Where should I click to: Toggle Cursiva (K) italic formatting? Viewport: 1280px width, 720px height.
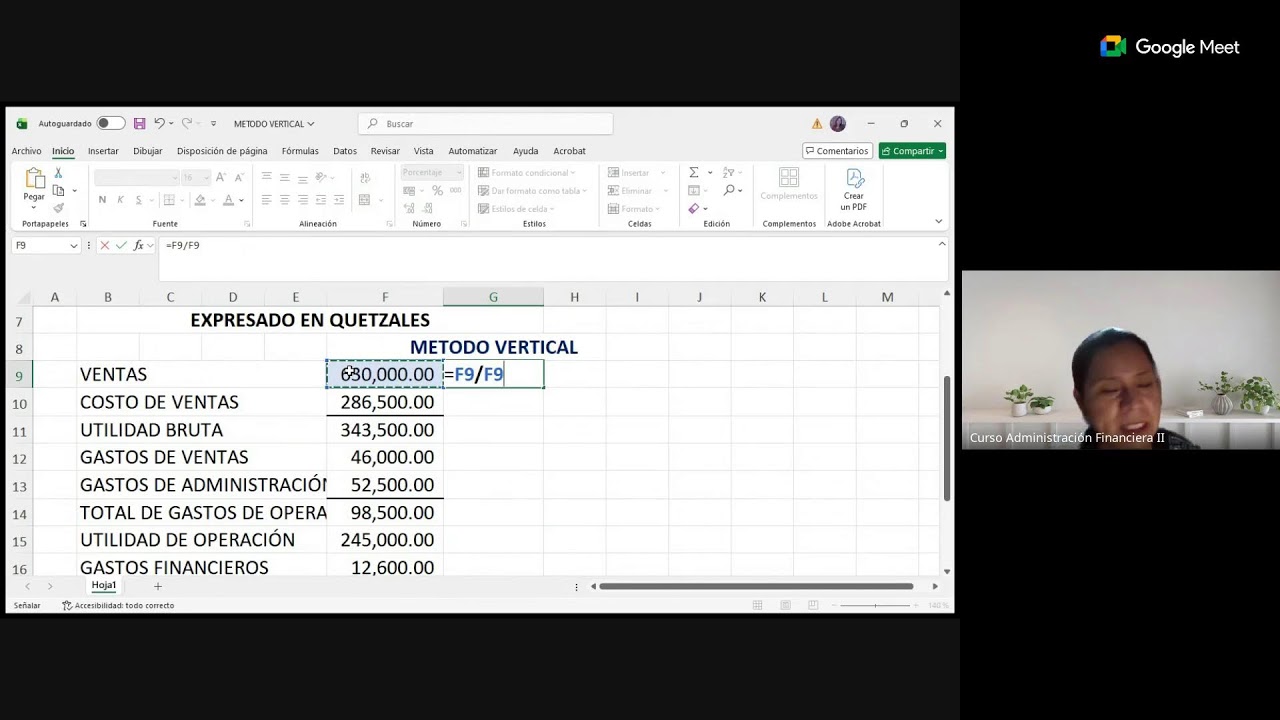tap(120, 200)
